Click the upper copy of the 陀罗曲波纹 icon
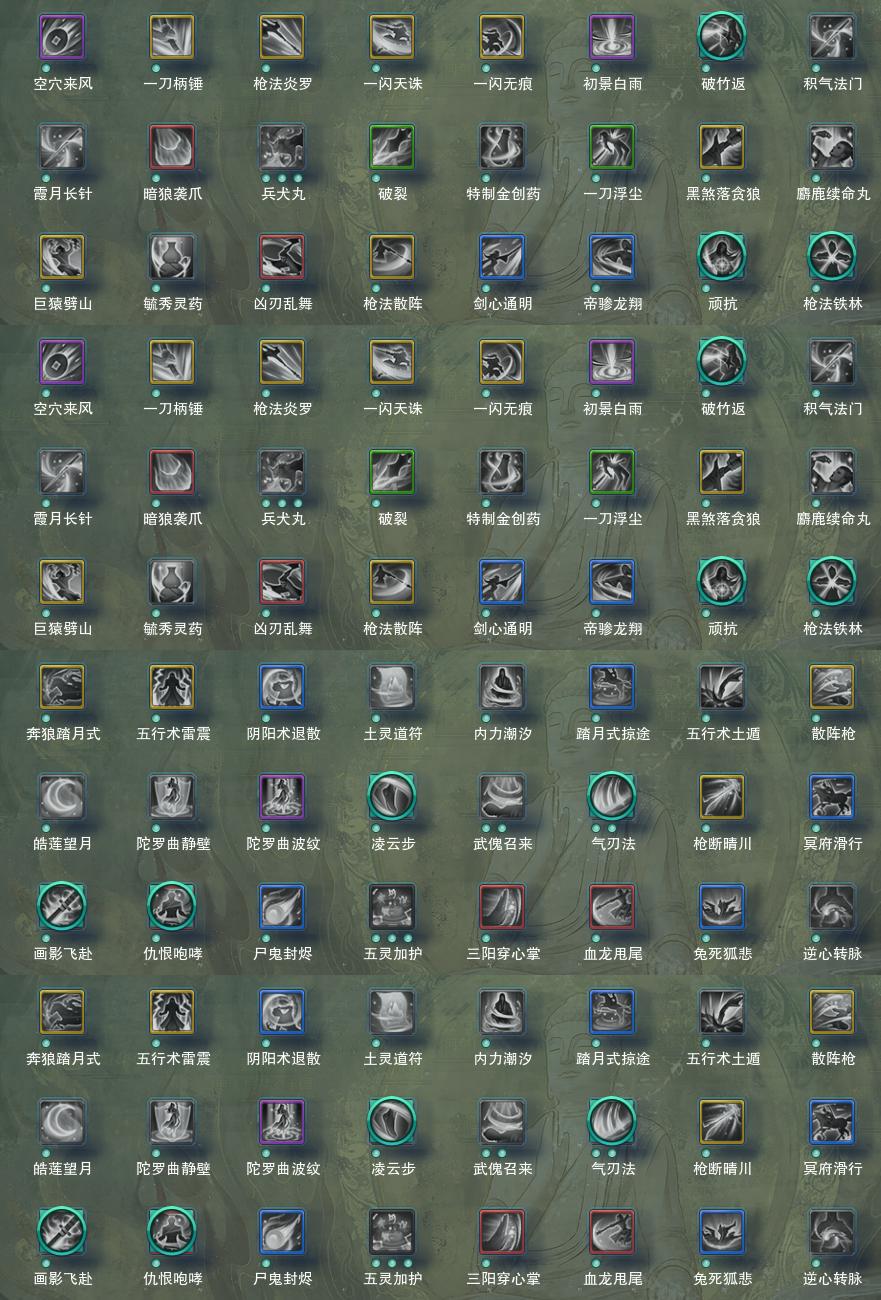 point(282,797)
